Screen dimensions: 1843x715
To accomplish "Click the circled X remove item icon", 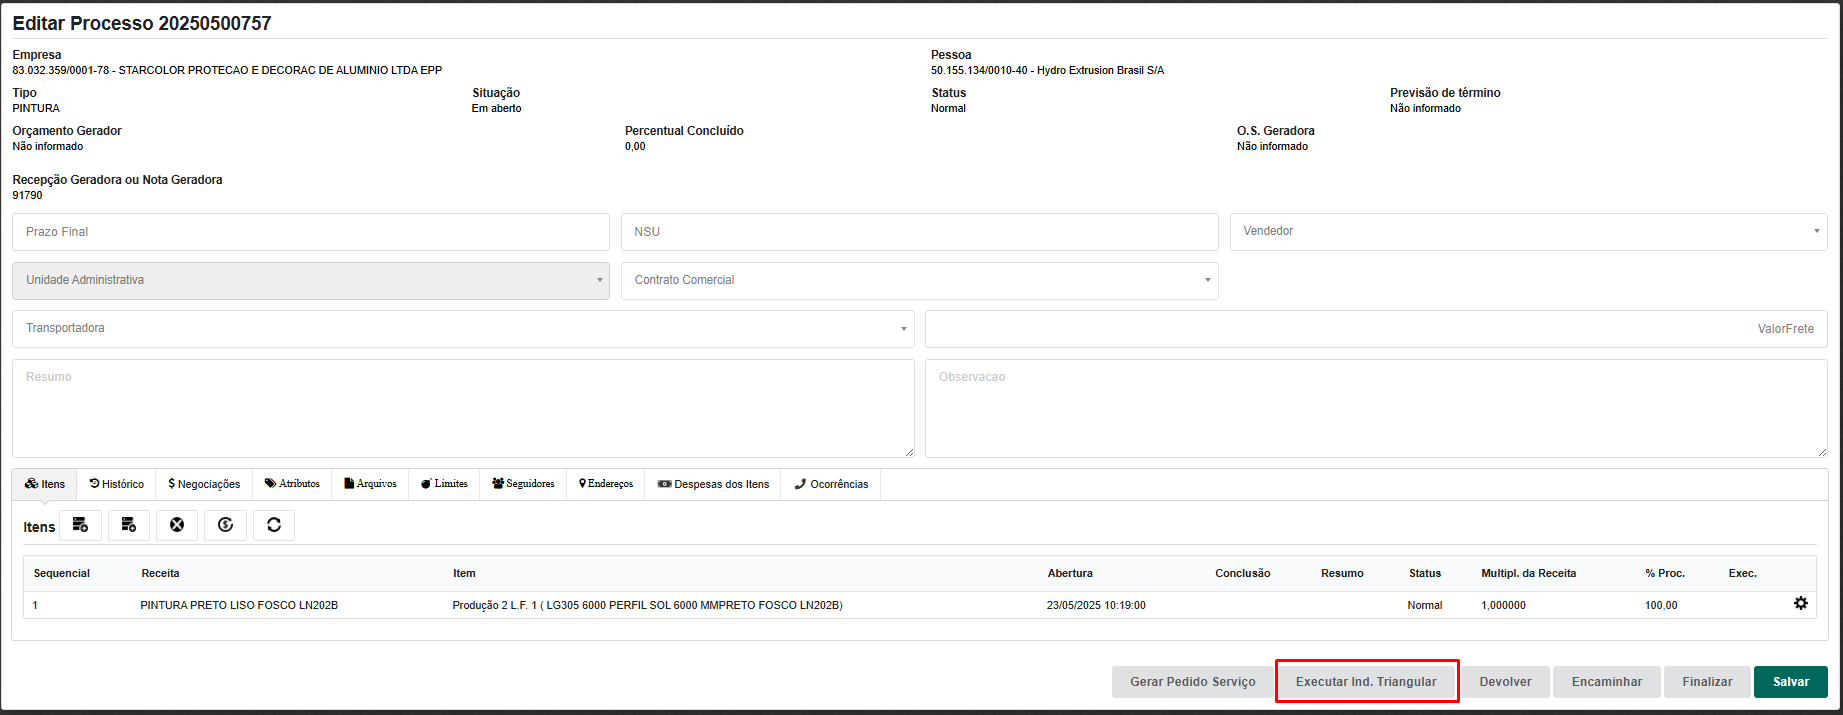I will [x=177, y=525].
